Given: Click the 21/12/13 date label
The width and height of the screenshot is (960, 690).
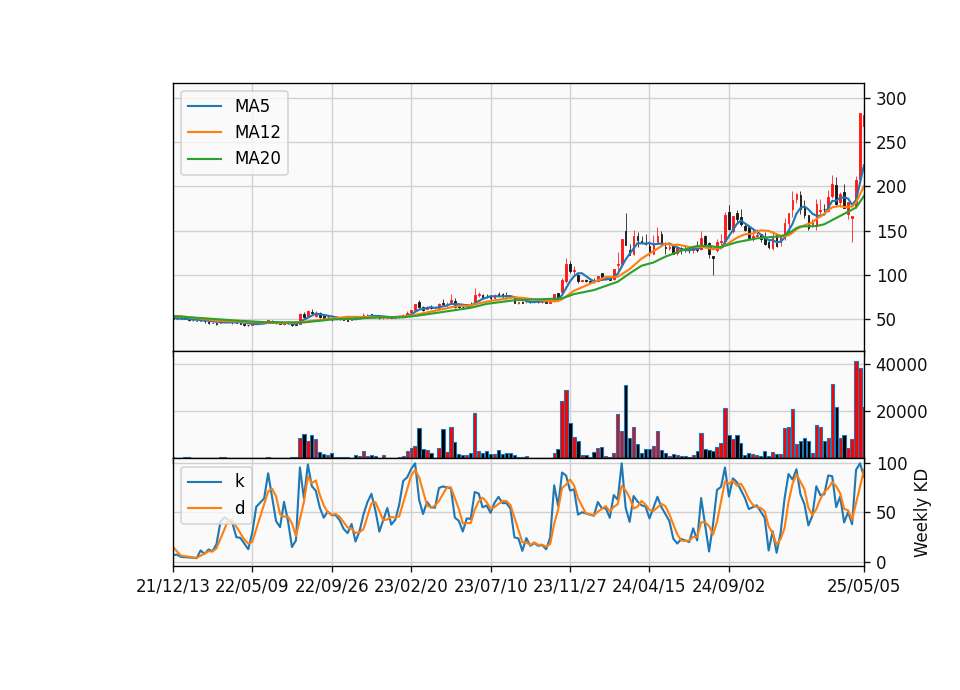Looking at the screenshot, I should click(x=173, y=586).
